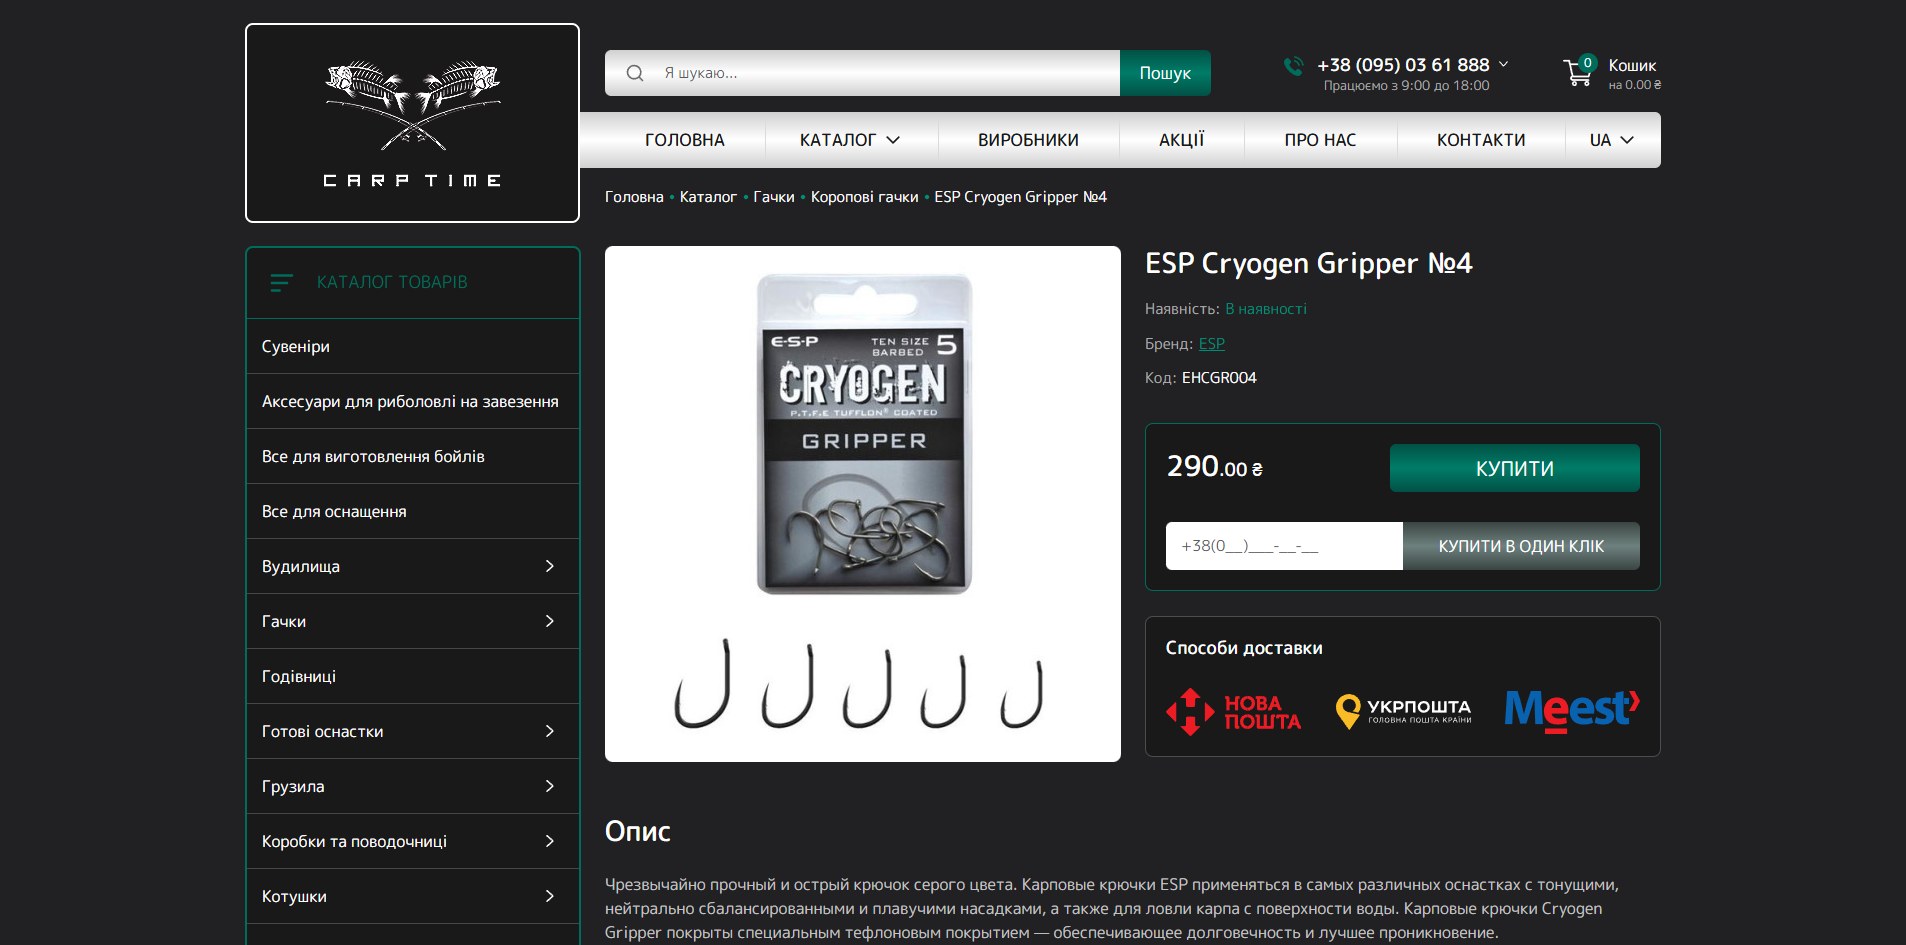
Task: Click the Гачки breadcrumb link
Action: [x=774, y=197]
